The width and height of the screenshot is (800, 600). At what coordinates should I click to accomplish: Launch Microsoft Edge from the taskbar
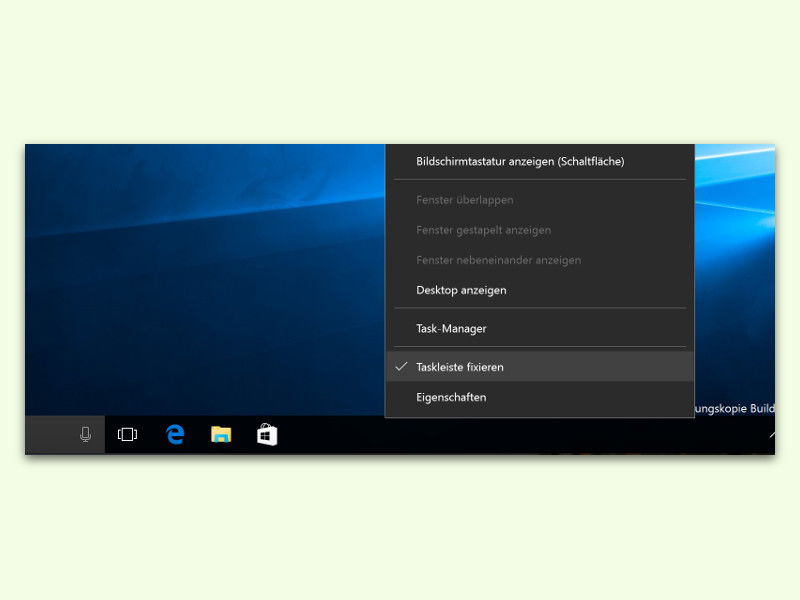[x=175, y=435]
